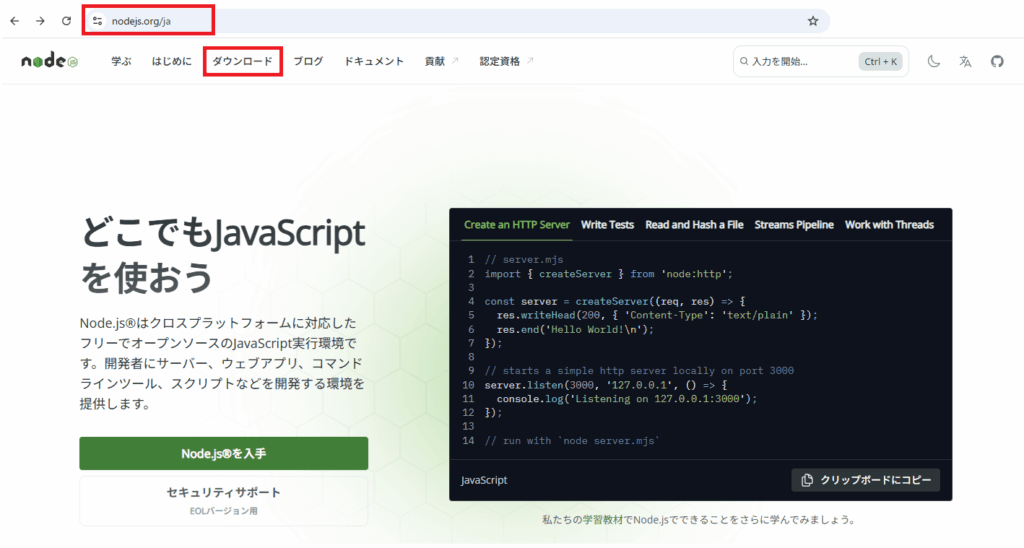
Task: Open the 学習教材 link below the code
Action: coord(602,520)
